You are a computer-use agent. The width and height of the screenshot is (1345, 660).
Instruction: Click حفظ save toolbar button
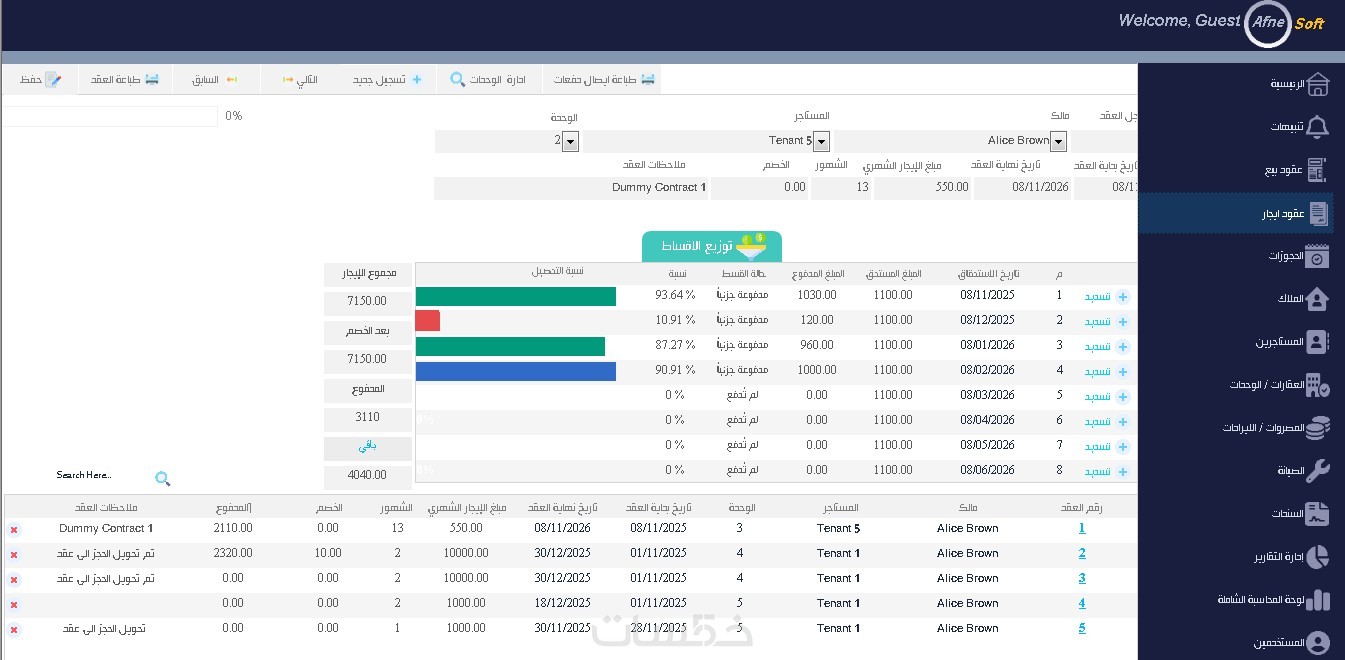(x=40, y=79)
